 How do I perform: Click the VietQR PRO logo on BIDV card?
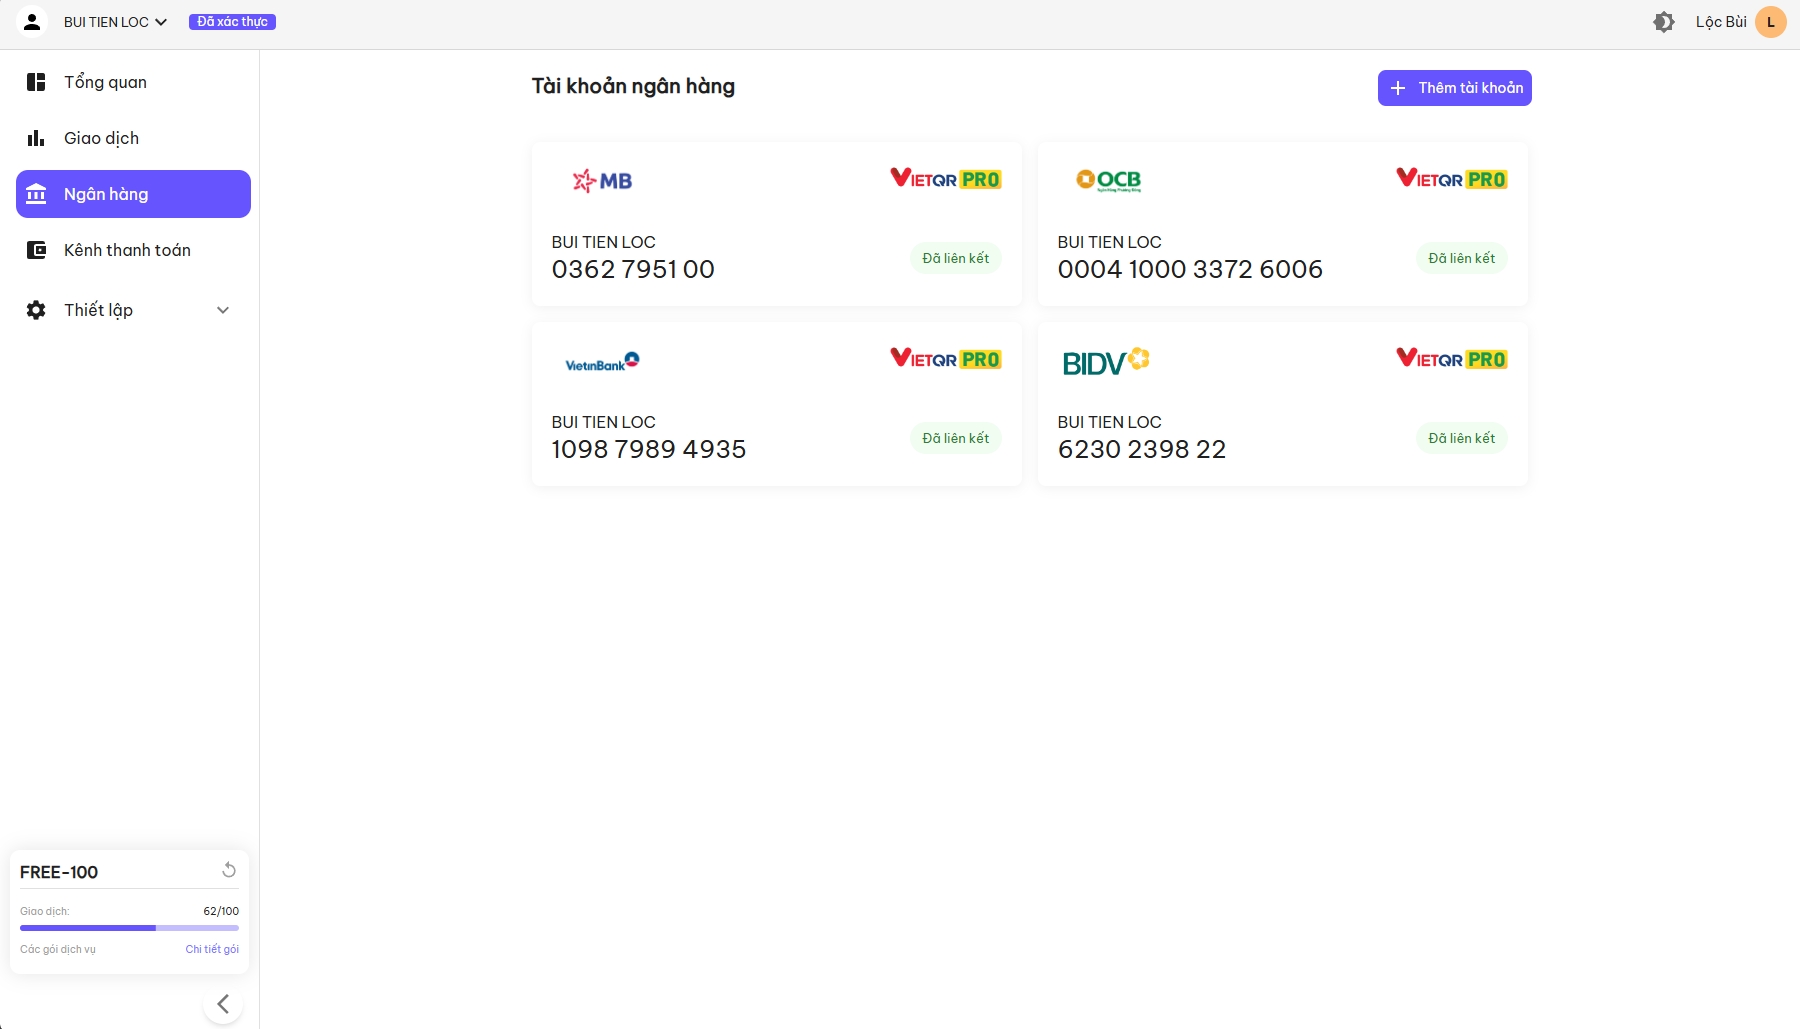pyautogui.click(x=1452, y=359)
